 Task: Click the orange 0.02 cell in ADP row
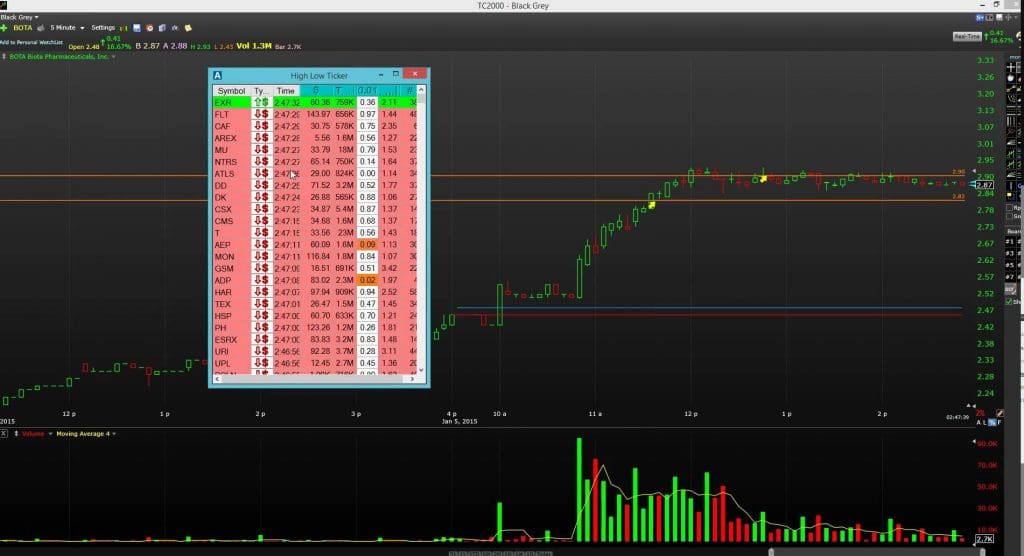coord(368,280)
